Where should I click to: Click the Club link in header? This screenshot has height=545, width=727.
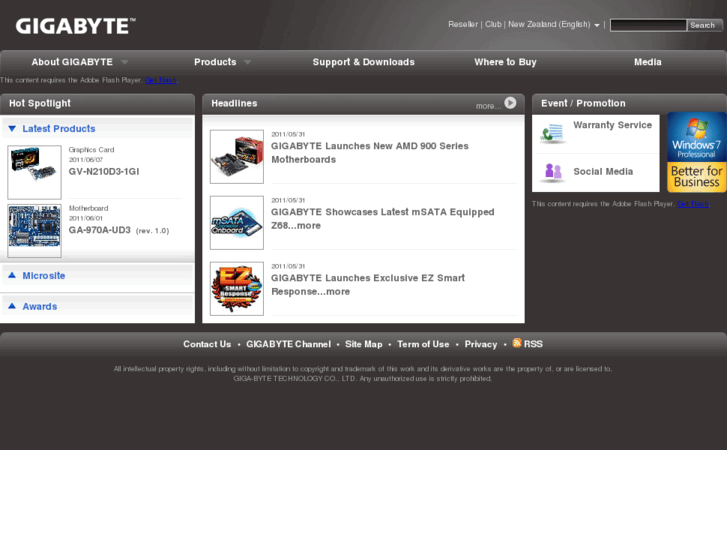point(493,24)
